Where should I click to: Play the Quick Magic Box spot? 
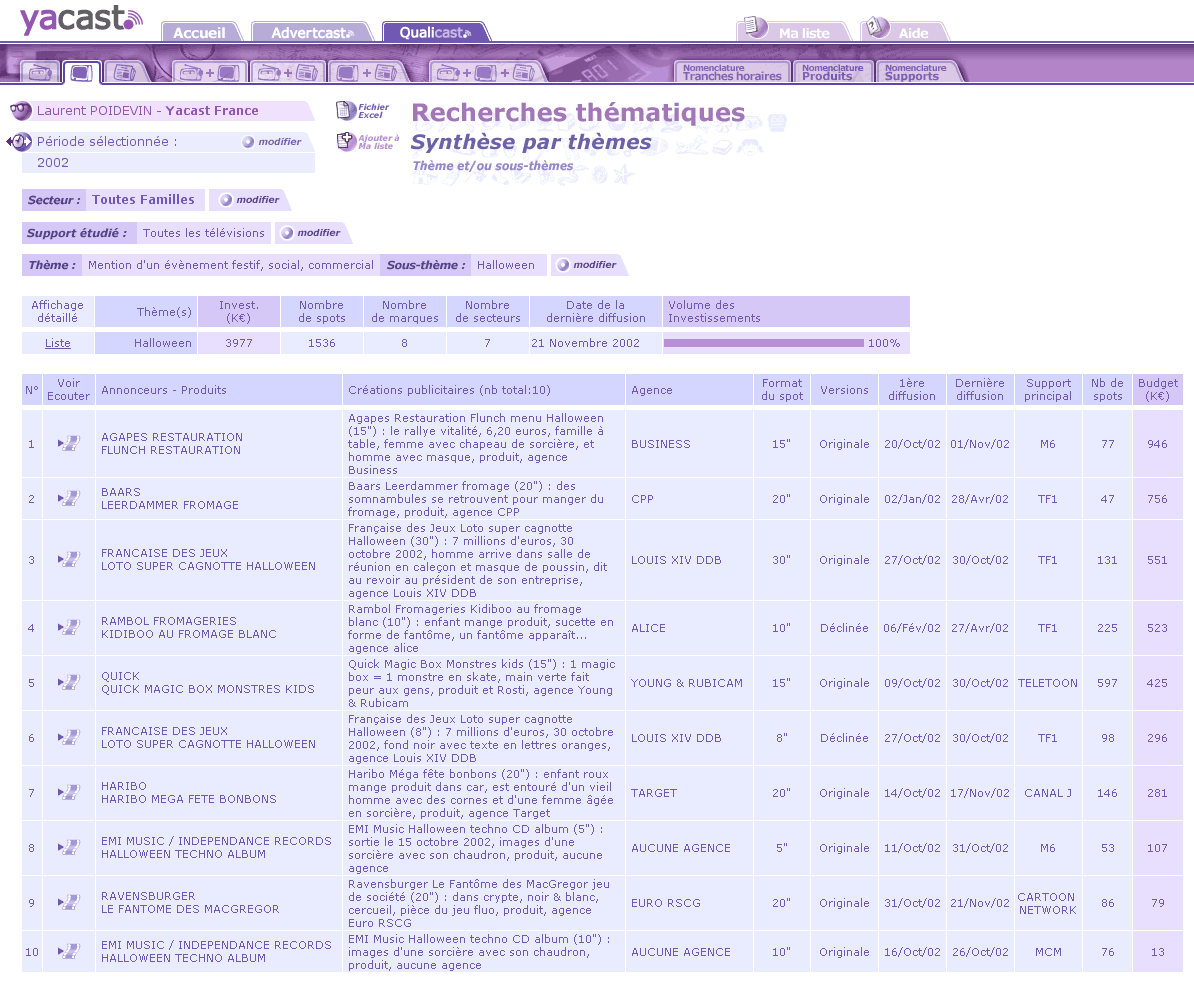tap(69, 683)
